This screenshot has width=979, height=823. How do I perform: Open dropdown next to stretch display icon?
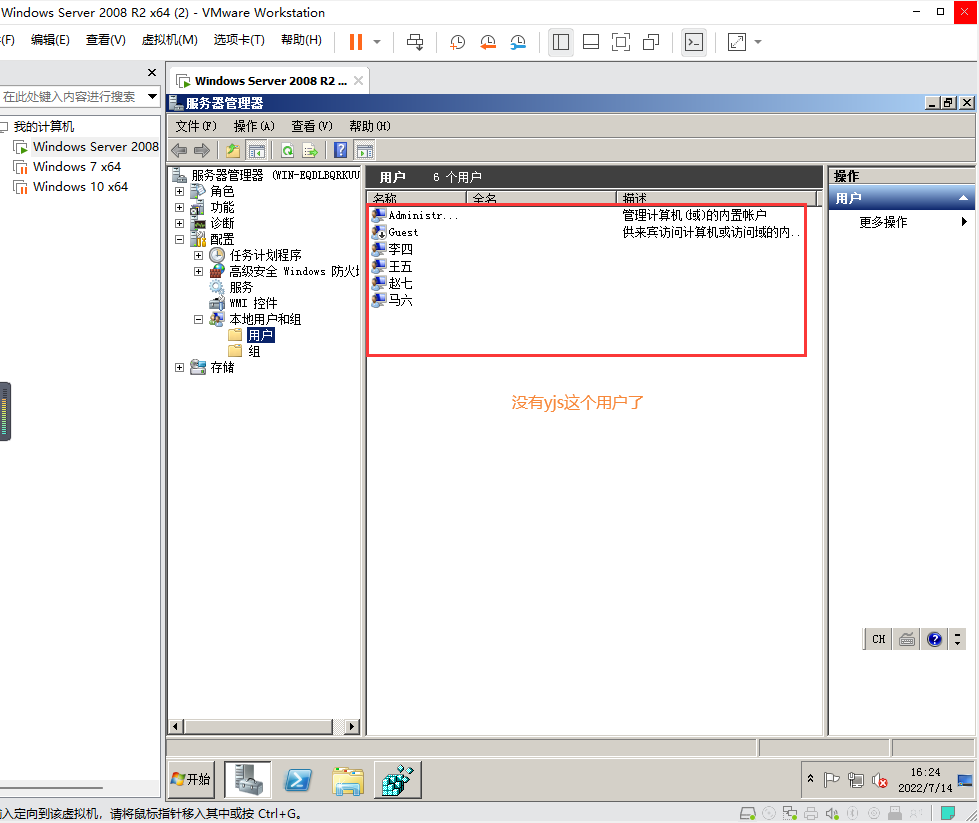pos(758,42)
